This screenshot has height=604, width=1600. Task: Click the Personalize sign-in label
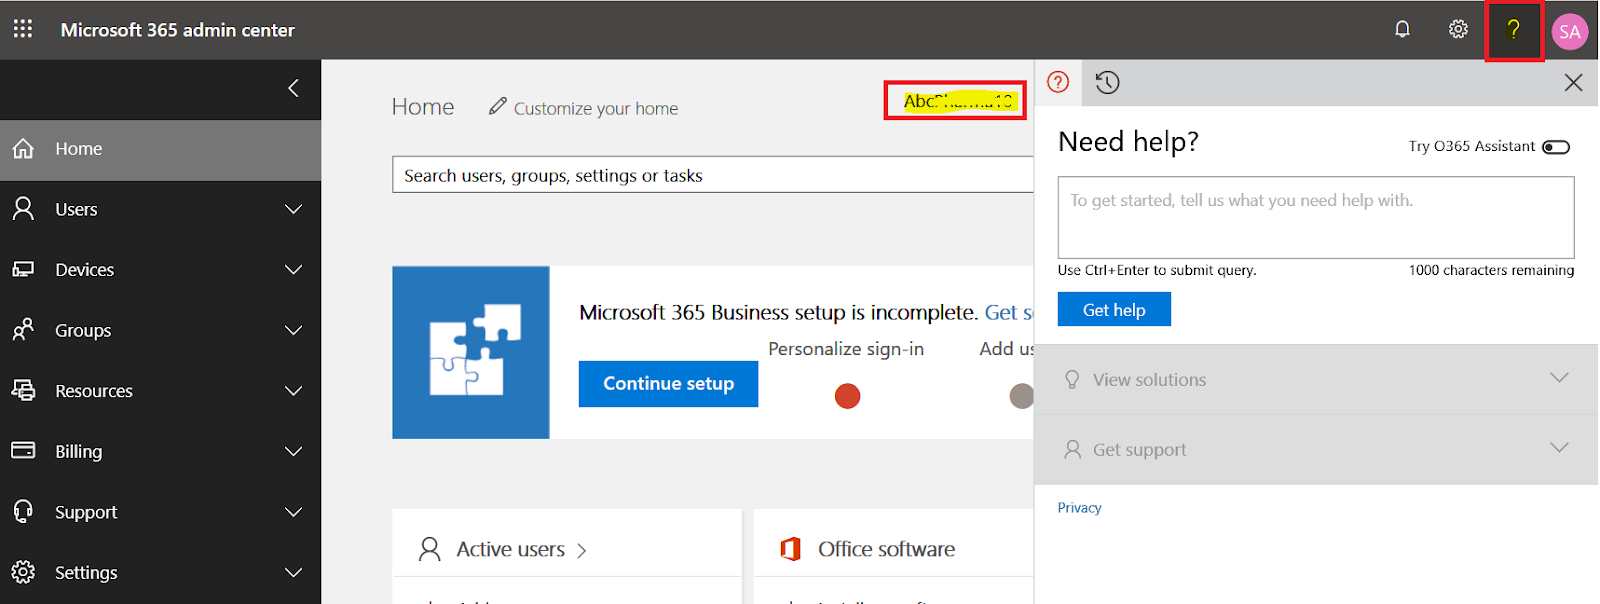[846, 349]
